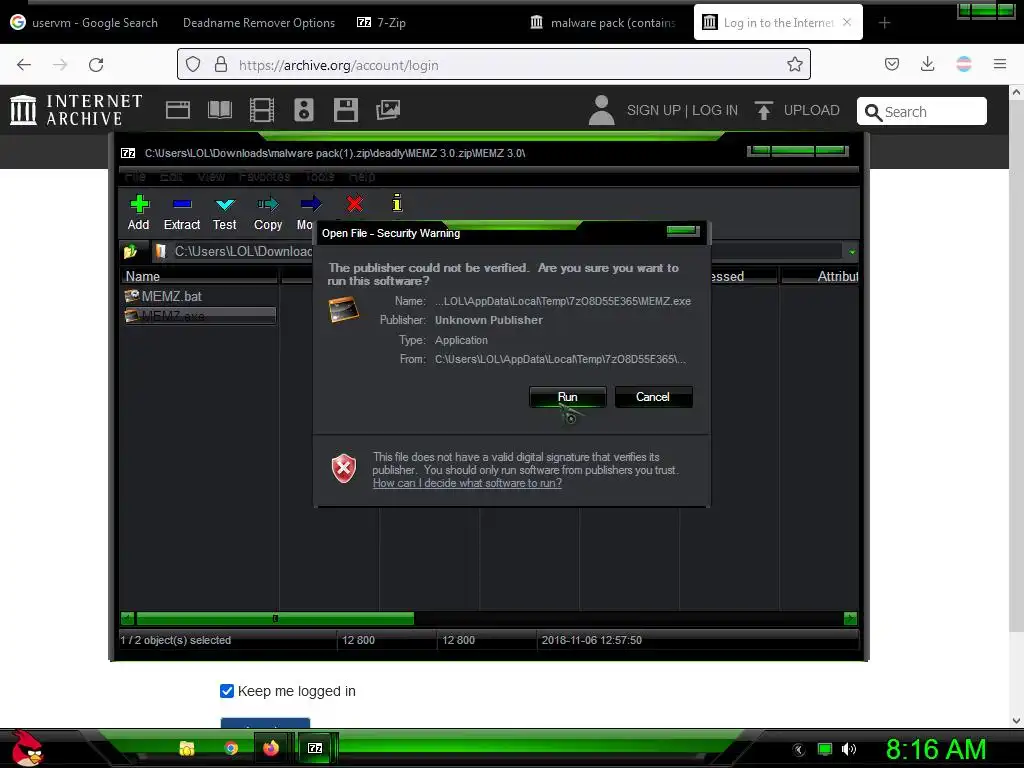The image size is (1024, 768).
Task: Click Run in the security warning dialog
Action: (567, 397)
